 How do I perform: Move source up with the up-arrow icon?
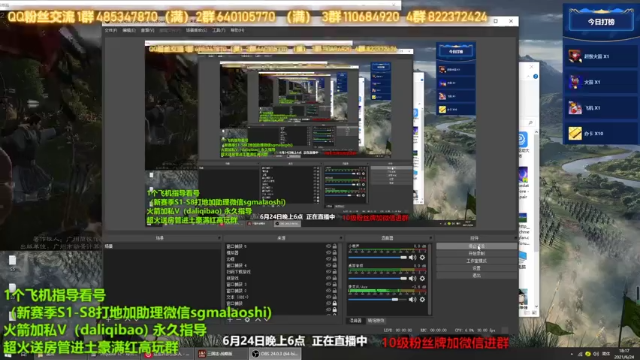pos(258,320)
